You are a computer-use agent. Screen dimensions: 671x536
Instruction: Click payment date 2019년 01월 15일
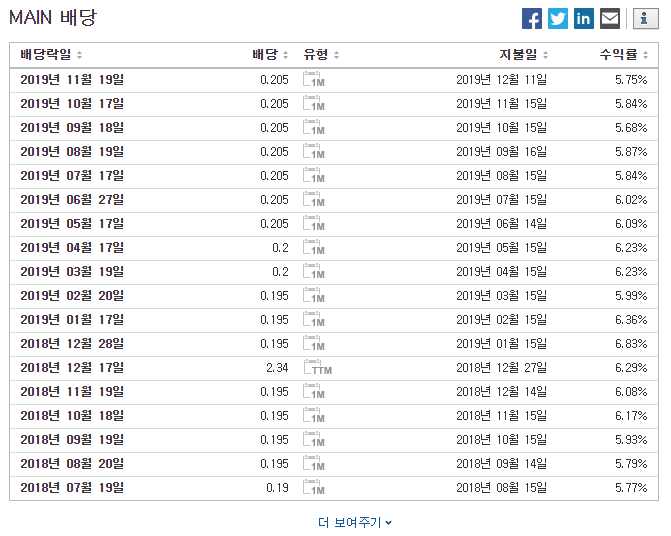[502, 343]
